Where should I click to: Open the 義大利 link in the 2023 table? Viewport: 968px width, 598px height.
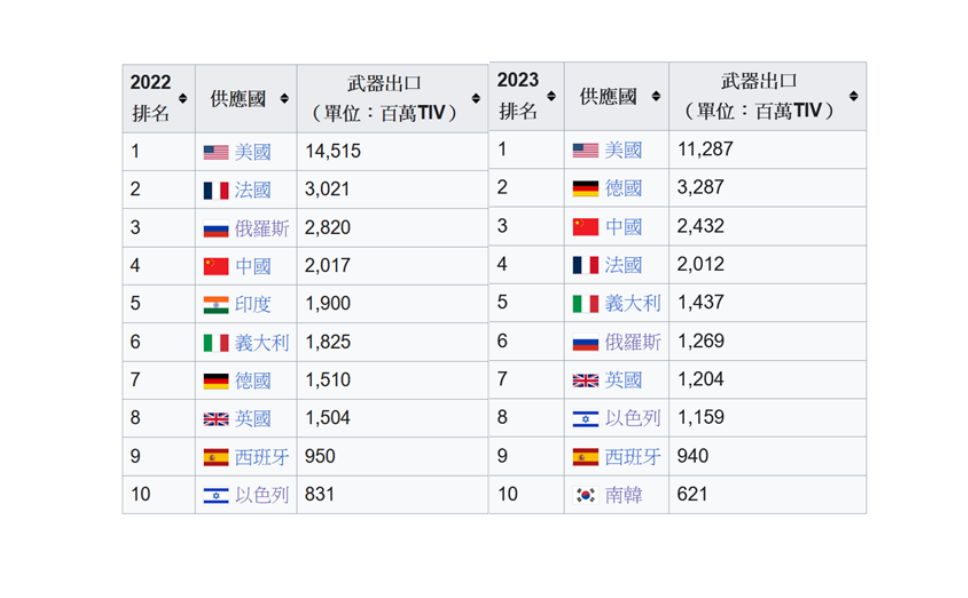tap(632, 303)
